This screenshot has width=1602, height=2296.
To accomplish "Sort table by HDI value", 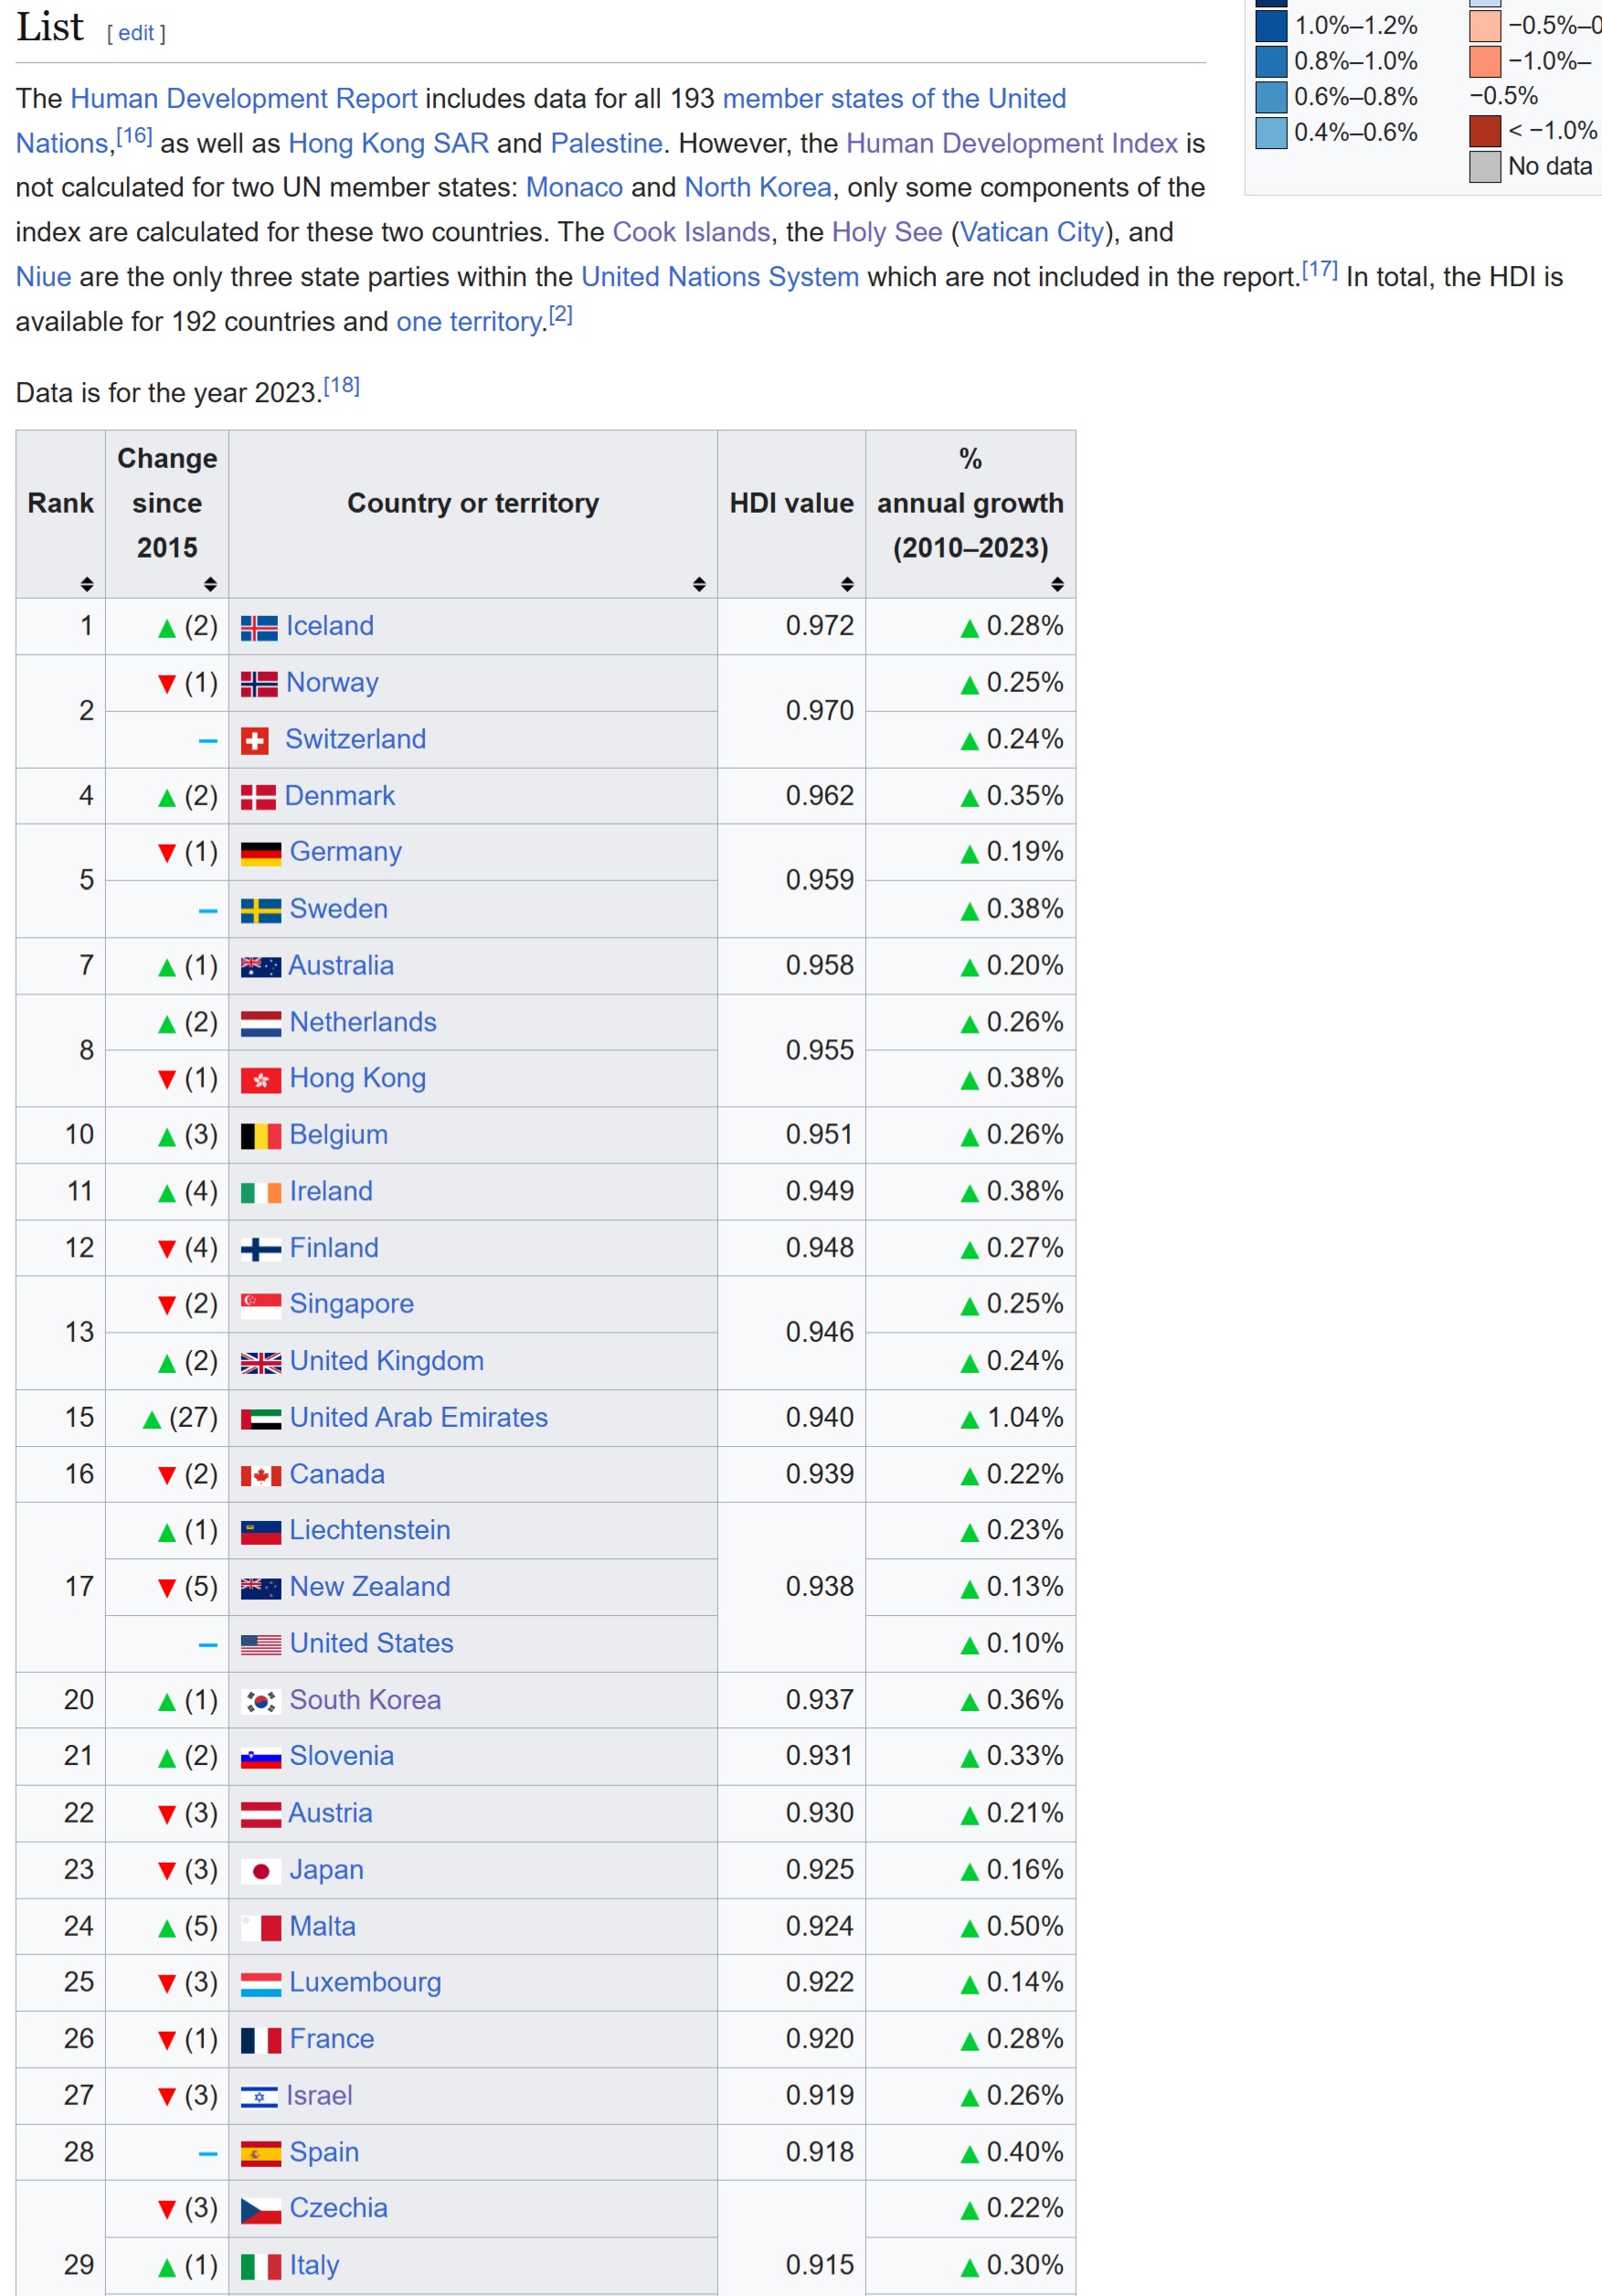I will (847, 584).
